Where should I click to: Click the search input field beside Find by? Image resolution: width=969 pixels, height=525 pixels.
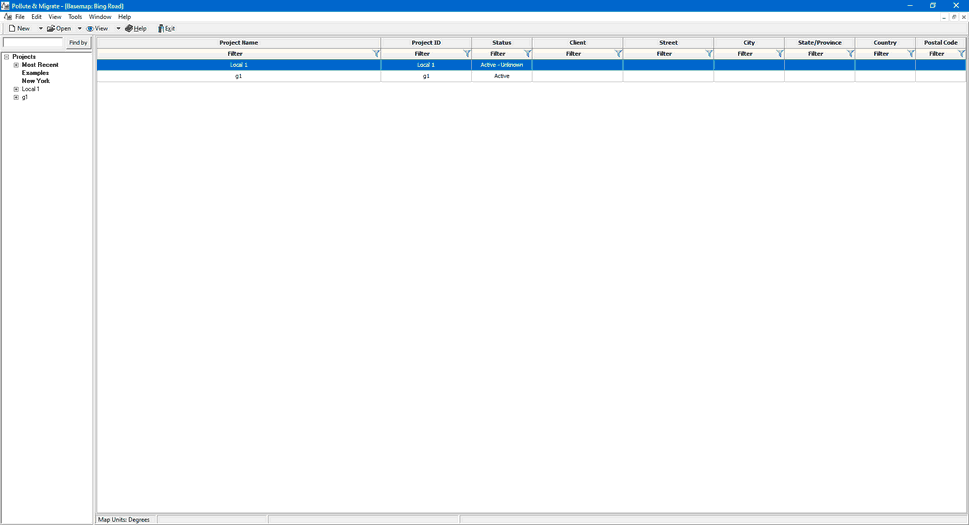pos(33,43)
